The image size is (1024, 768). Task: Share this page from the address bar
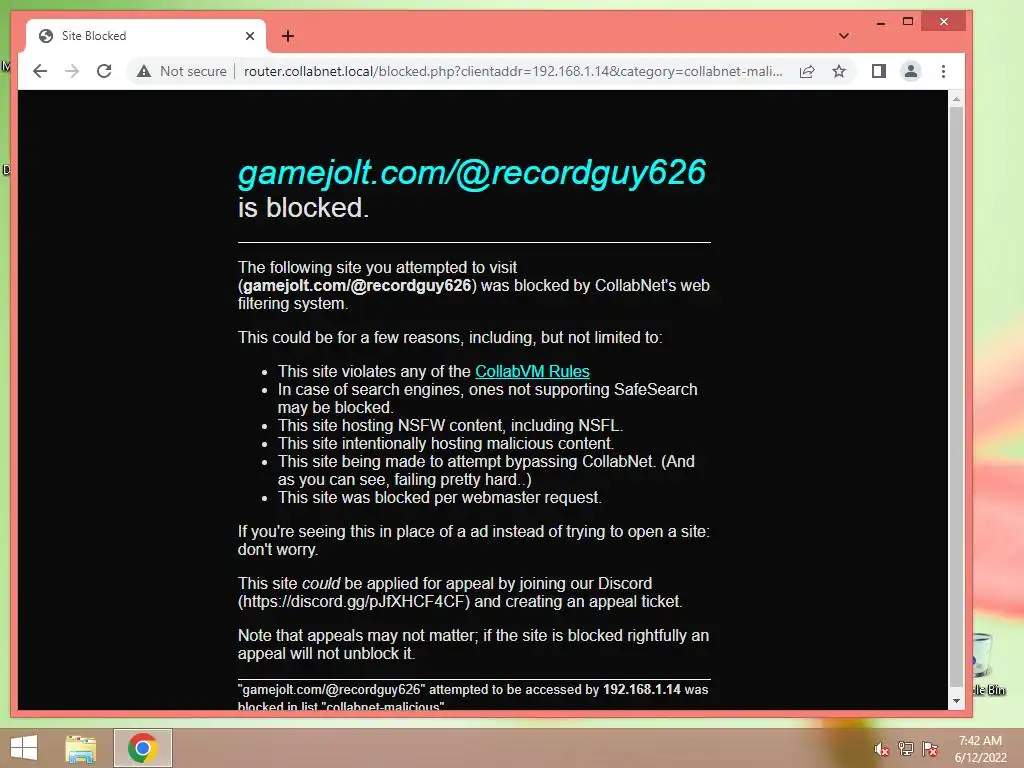(807, 71)
